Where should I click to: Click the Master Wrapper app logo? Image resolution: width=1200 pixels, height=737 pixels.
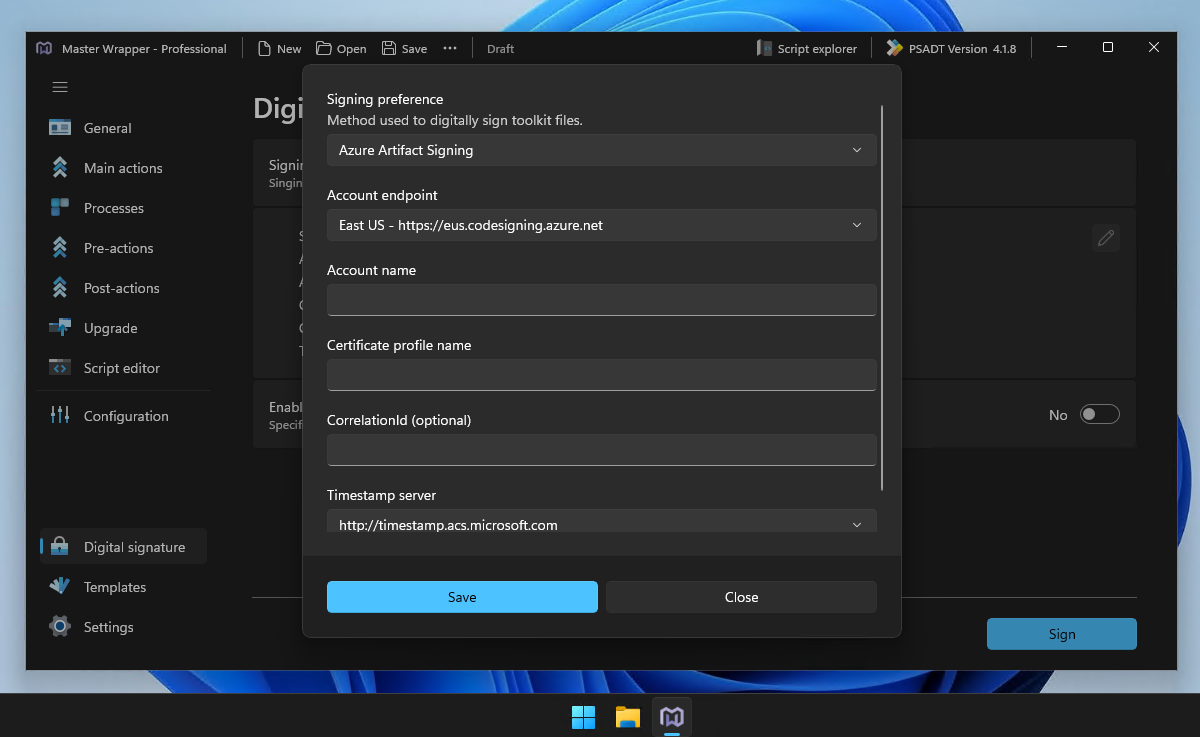tap(44, 48)
